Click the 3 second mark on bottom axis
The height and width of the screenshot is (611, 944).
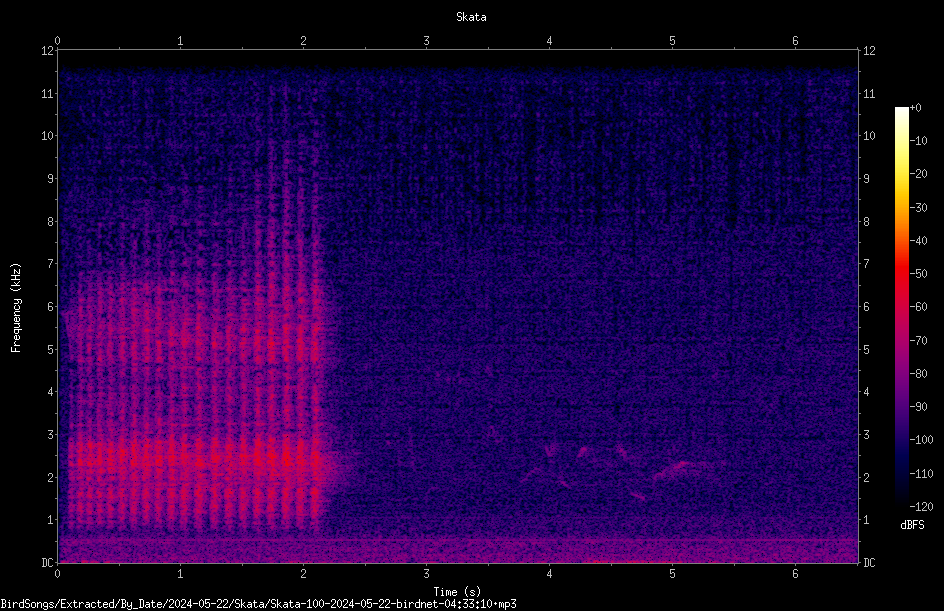(426, 574)
